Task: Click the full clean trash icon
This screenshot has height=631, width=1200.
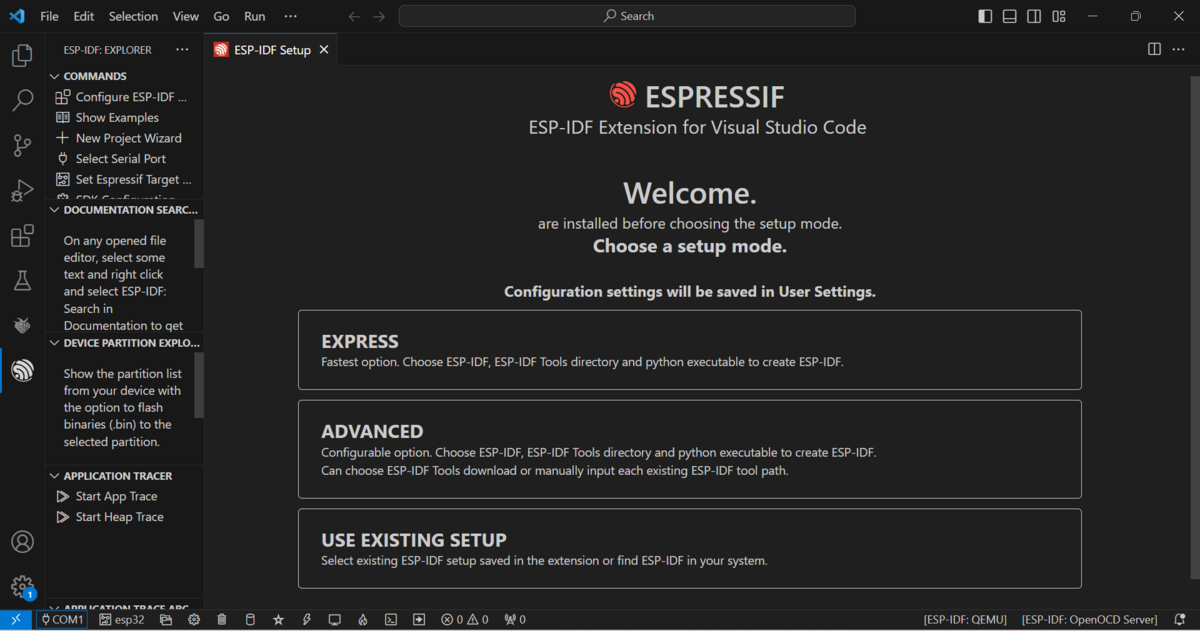Action: 222,620
